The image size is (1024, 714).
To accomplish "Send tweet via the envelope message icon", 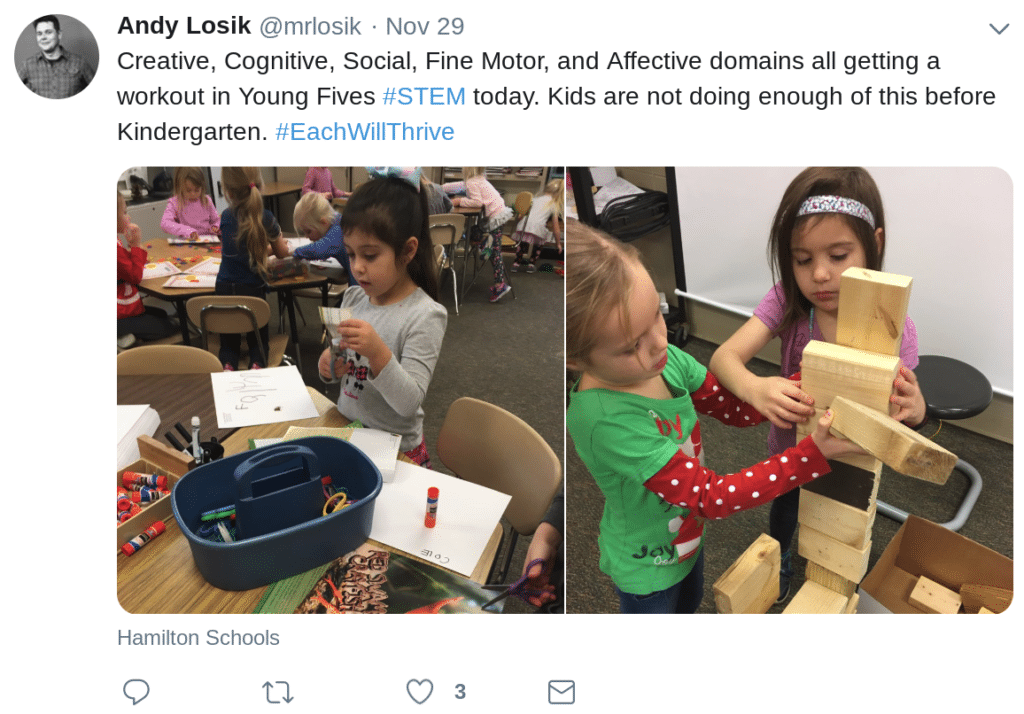I will 561,692.
